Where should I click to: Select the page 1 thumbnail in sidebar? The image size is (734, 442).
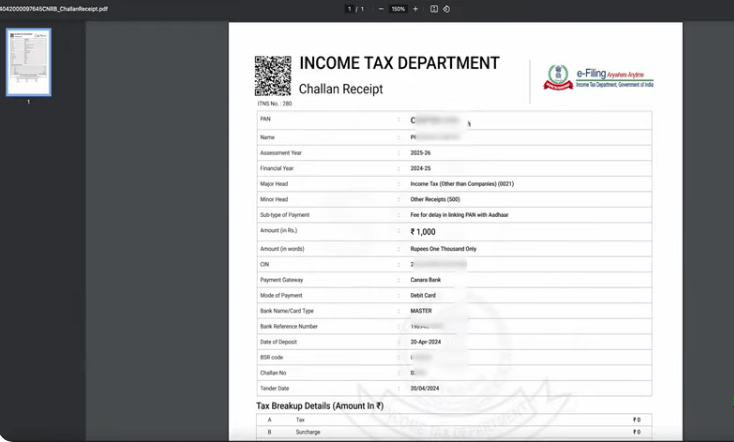coord(28,62)
